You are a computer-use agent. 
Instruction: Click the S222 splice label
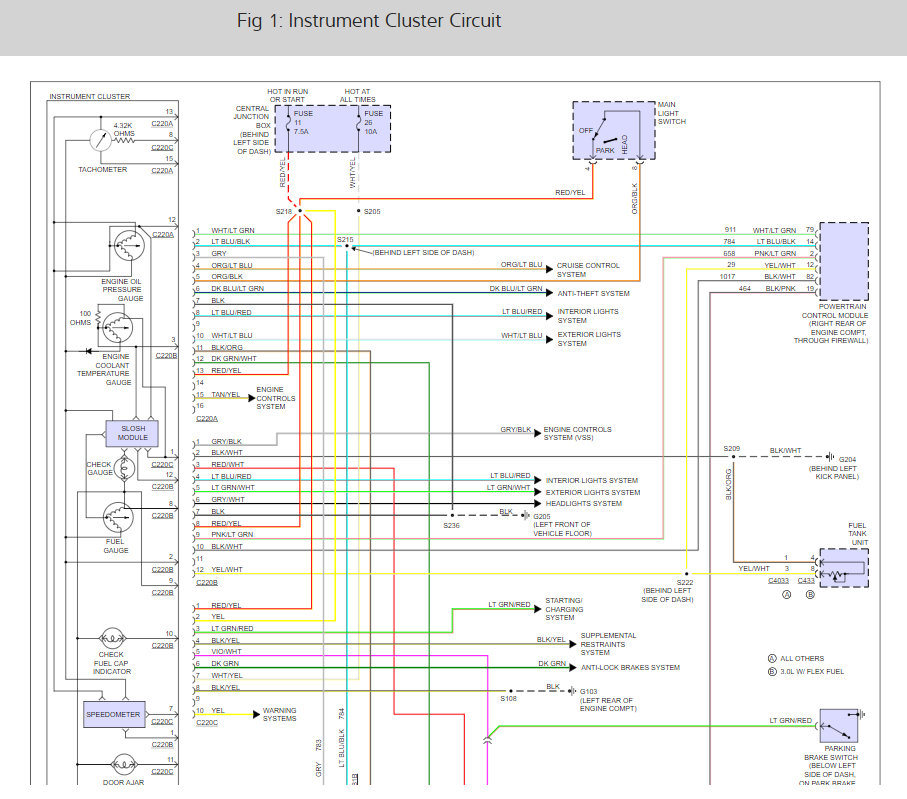tap(685, 583)
